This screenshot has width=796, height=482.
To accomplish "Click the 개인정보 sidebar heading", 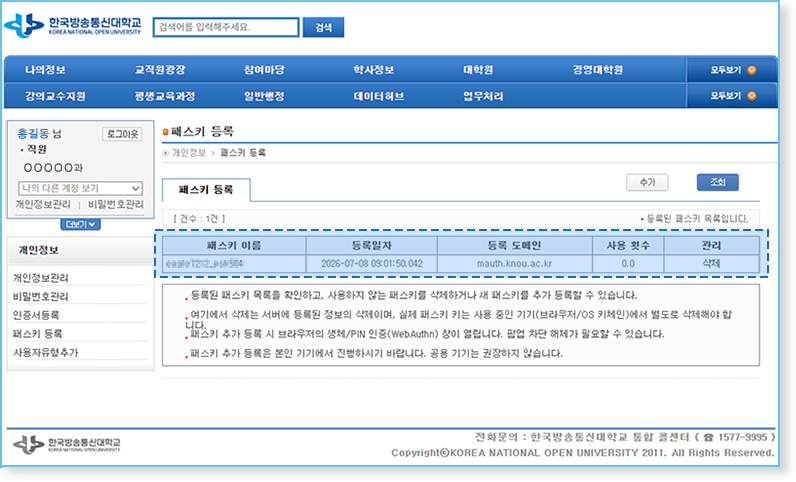I will [x=39, y=250].
